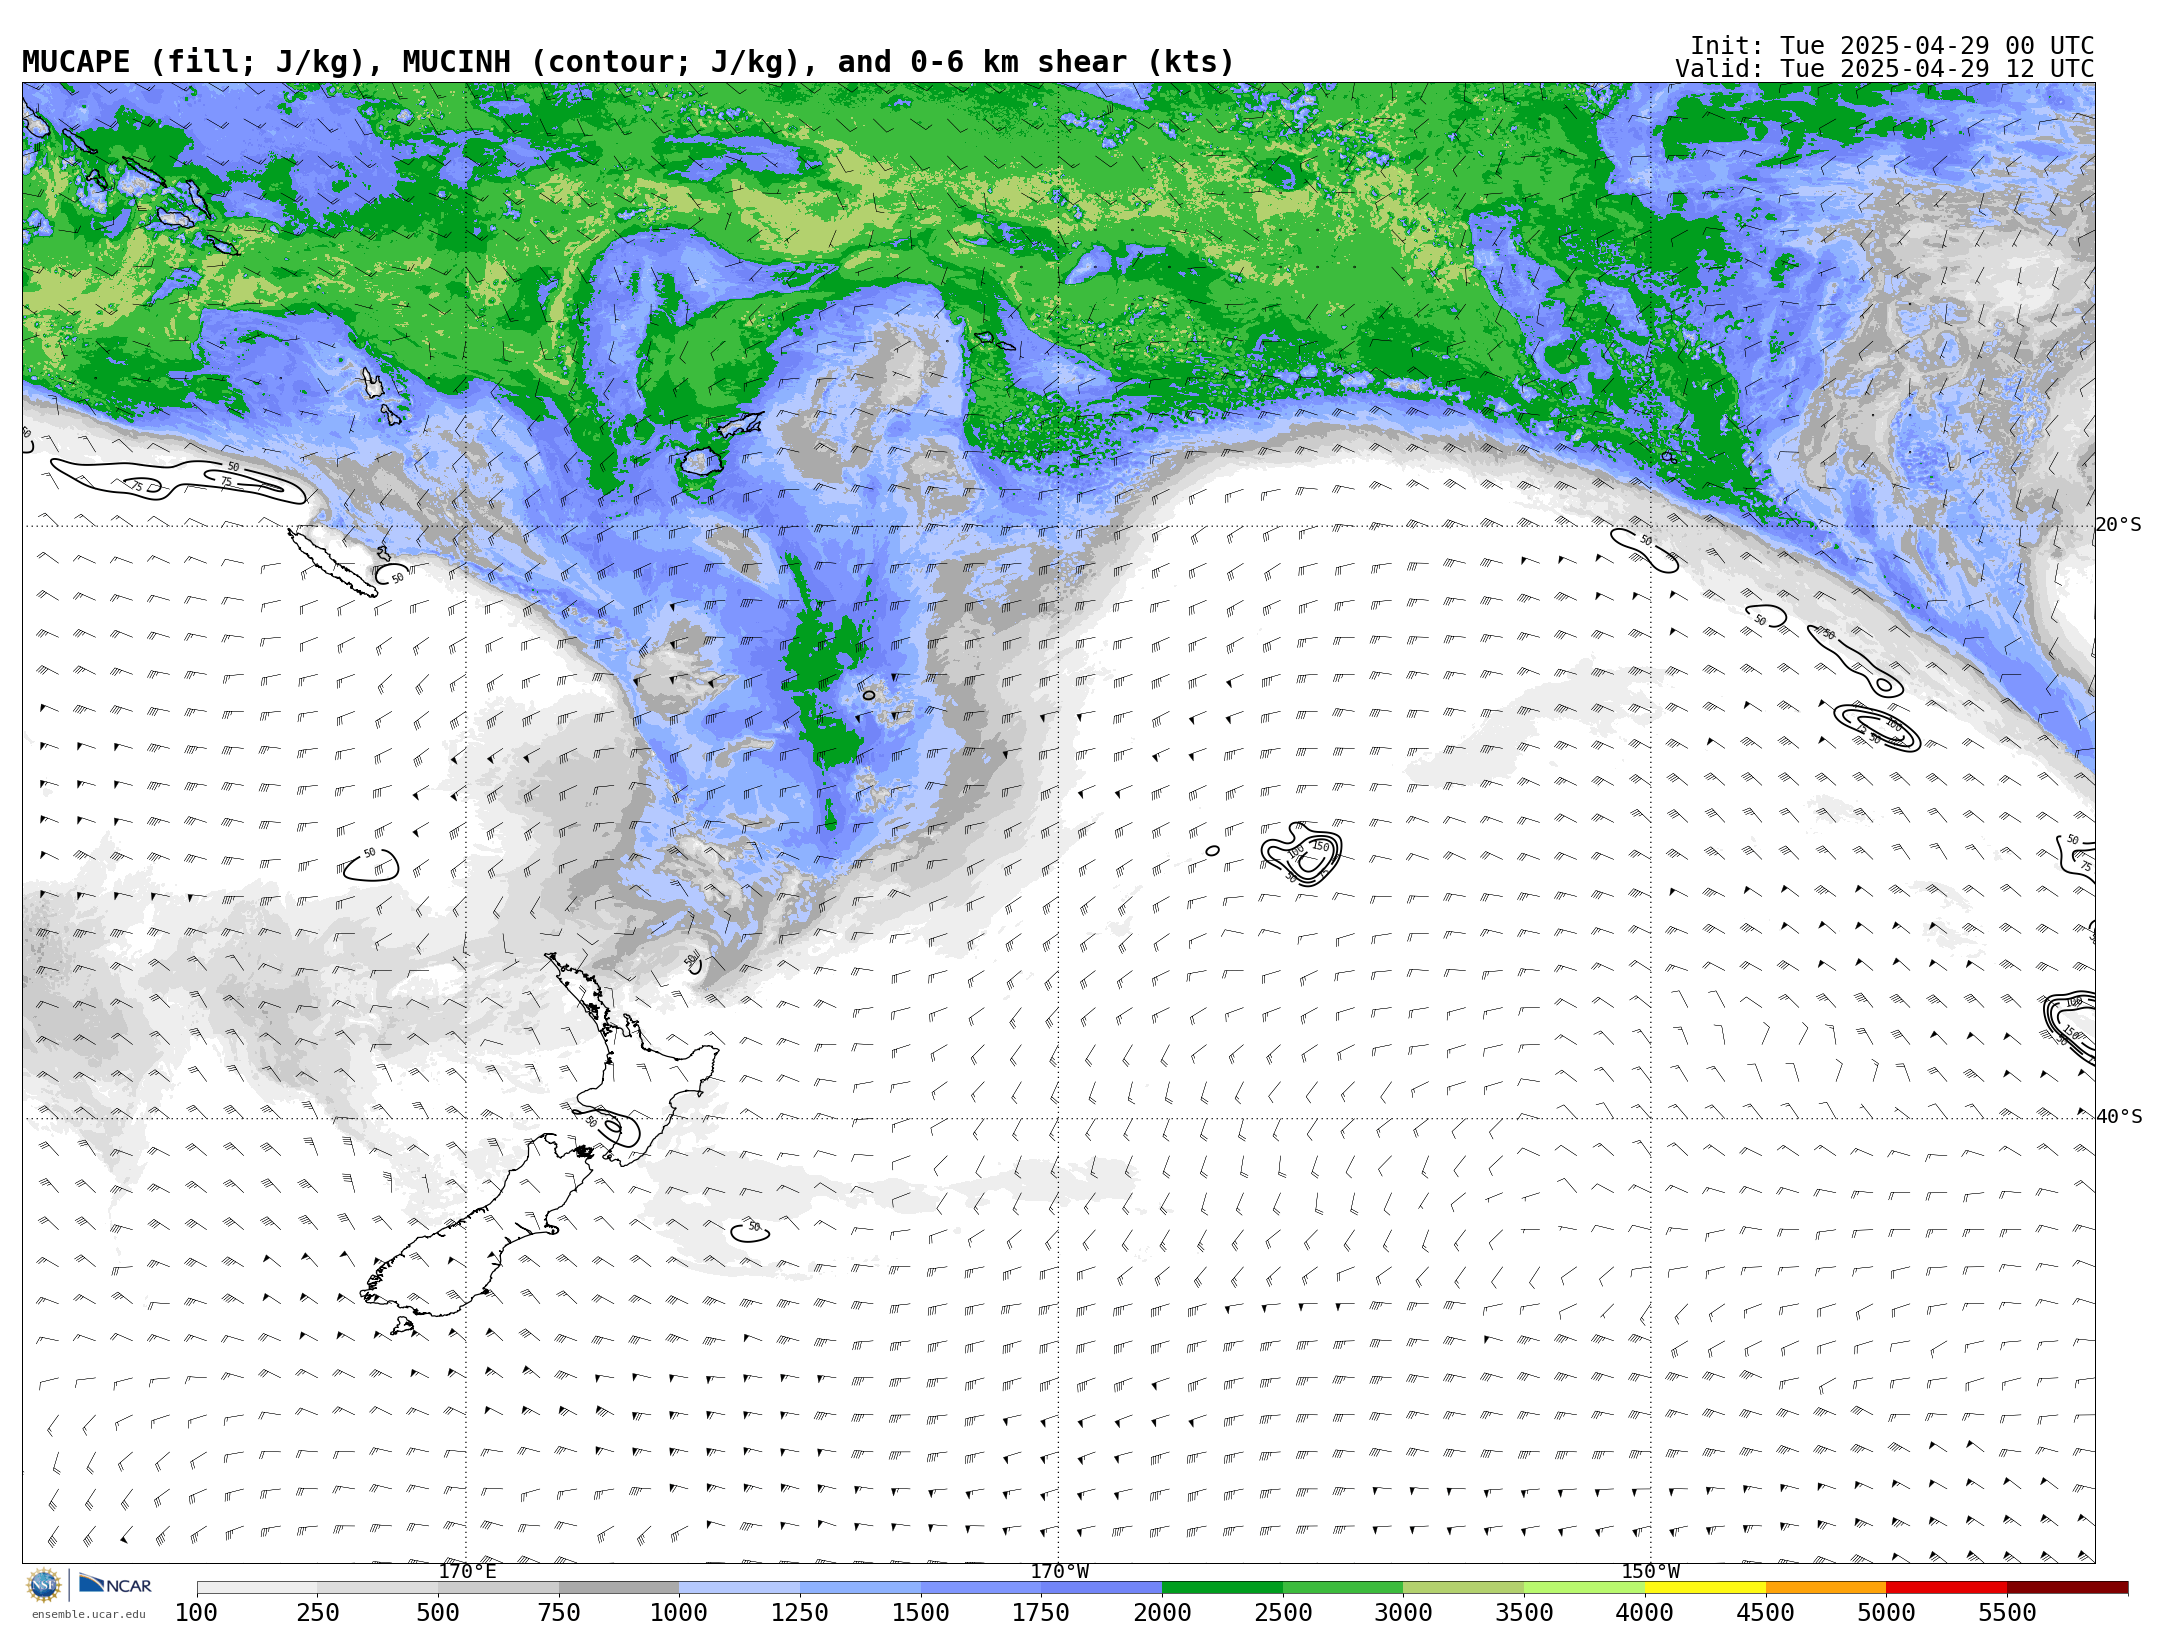This screenshot has width=2160, height=1626.
Task: Pick the orange 4500–5000 colorbar segment
Action: [x=1826, y=1588]
